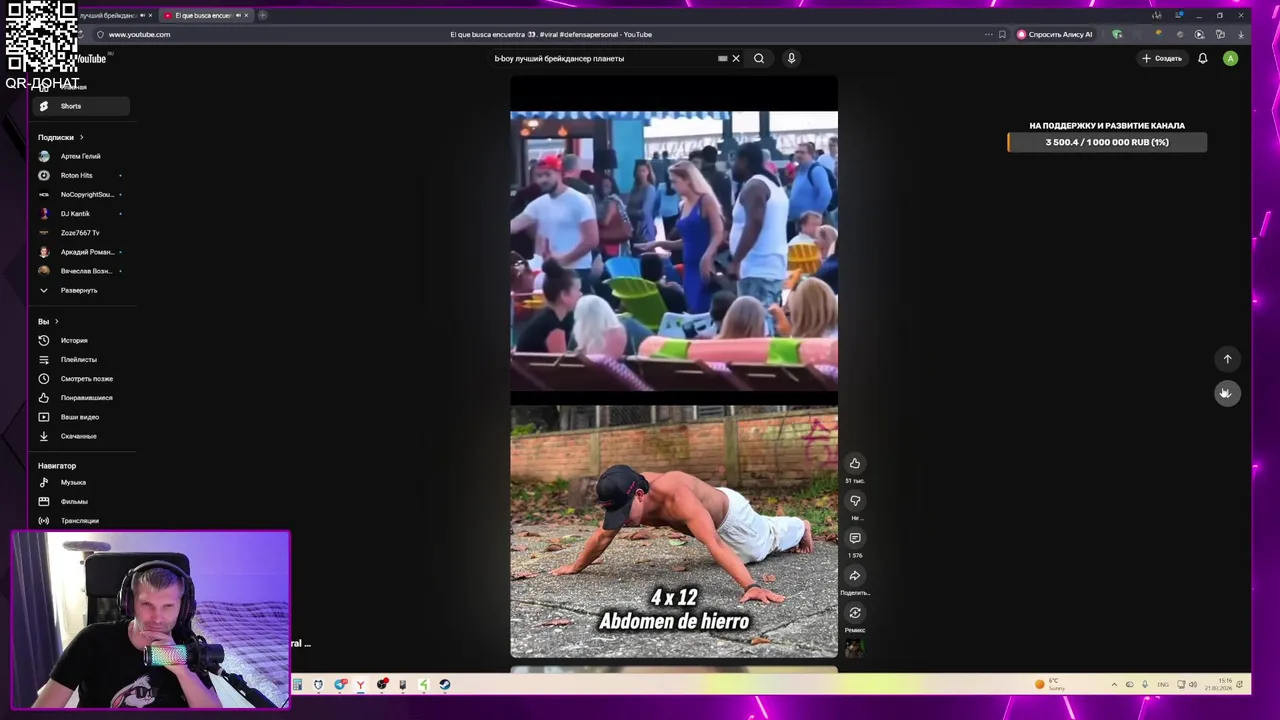Go to the next Short arrow
1280x720 pixels.
(x=1227, y=393)
